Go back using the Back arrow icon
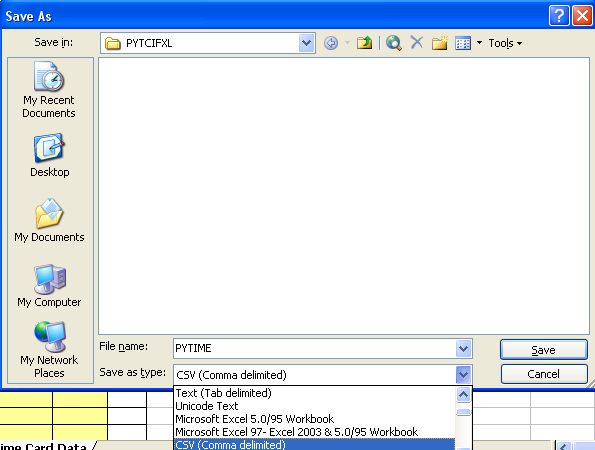 click(x=331, y=43)
